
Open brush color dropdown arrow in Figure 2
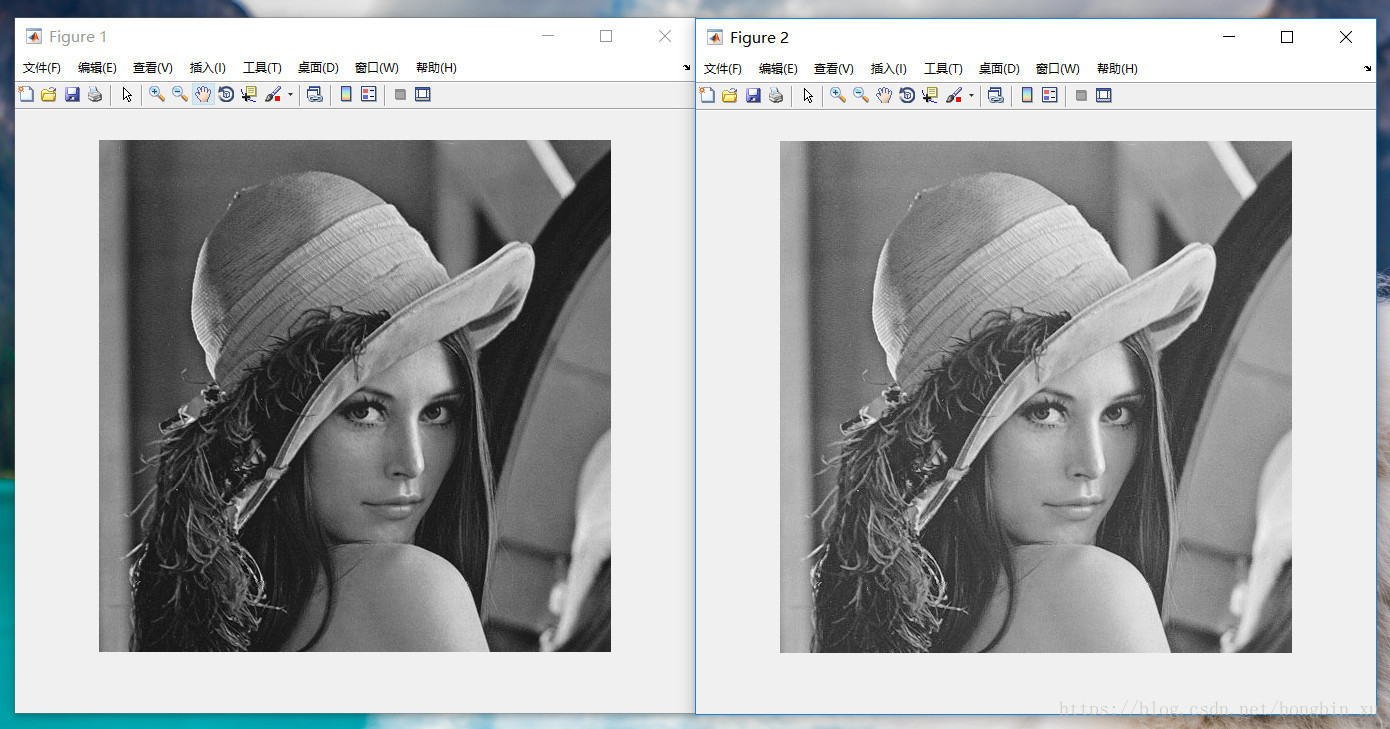pos(971,96)
